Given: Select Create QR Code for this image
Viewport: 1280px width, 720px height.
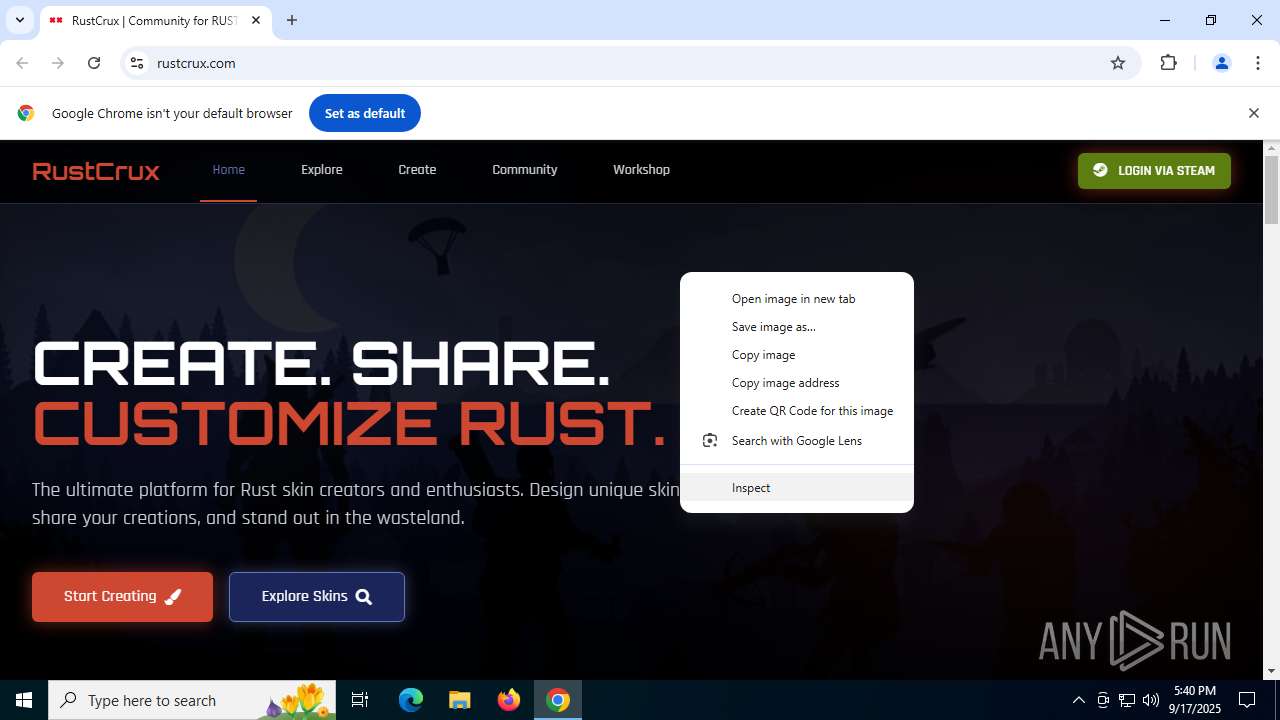Looking at the screenshot, I should pos(797,411).
